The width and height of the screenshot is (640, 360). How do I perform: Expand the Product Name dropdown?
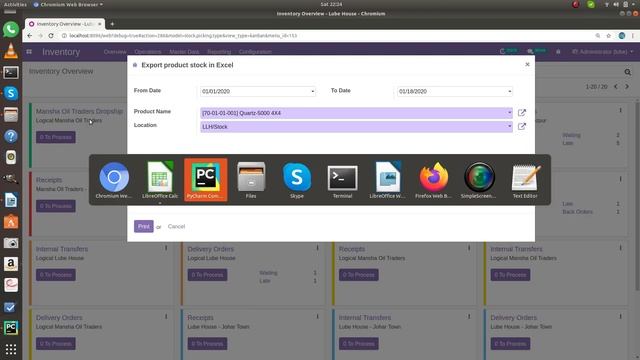tap(509, 113)
